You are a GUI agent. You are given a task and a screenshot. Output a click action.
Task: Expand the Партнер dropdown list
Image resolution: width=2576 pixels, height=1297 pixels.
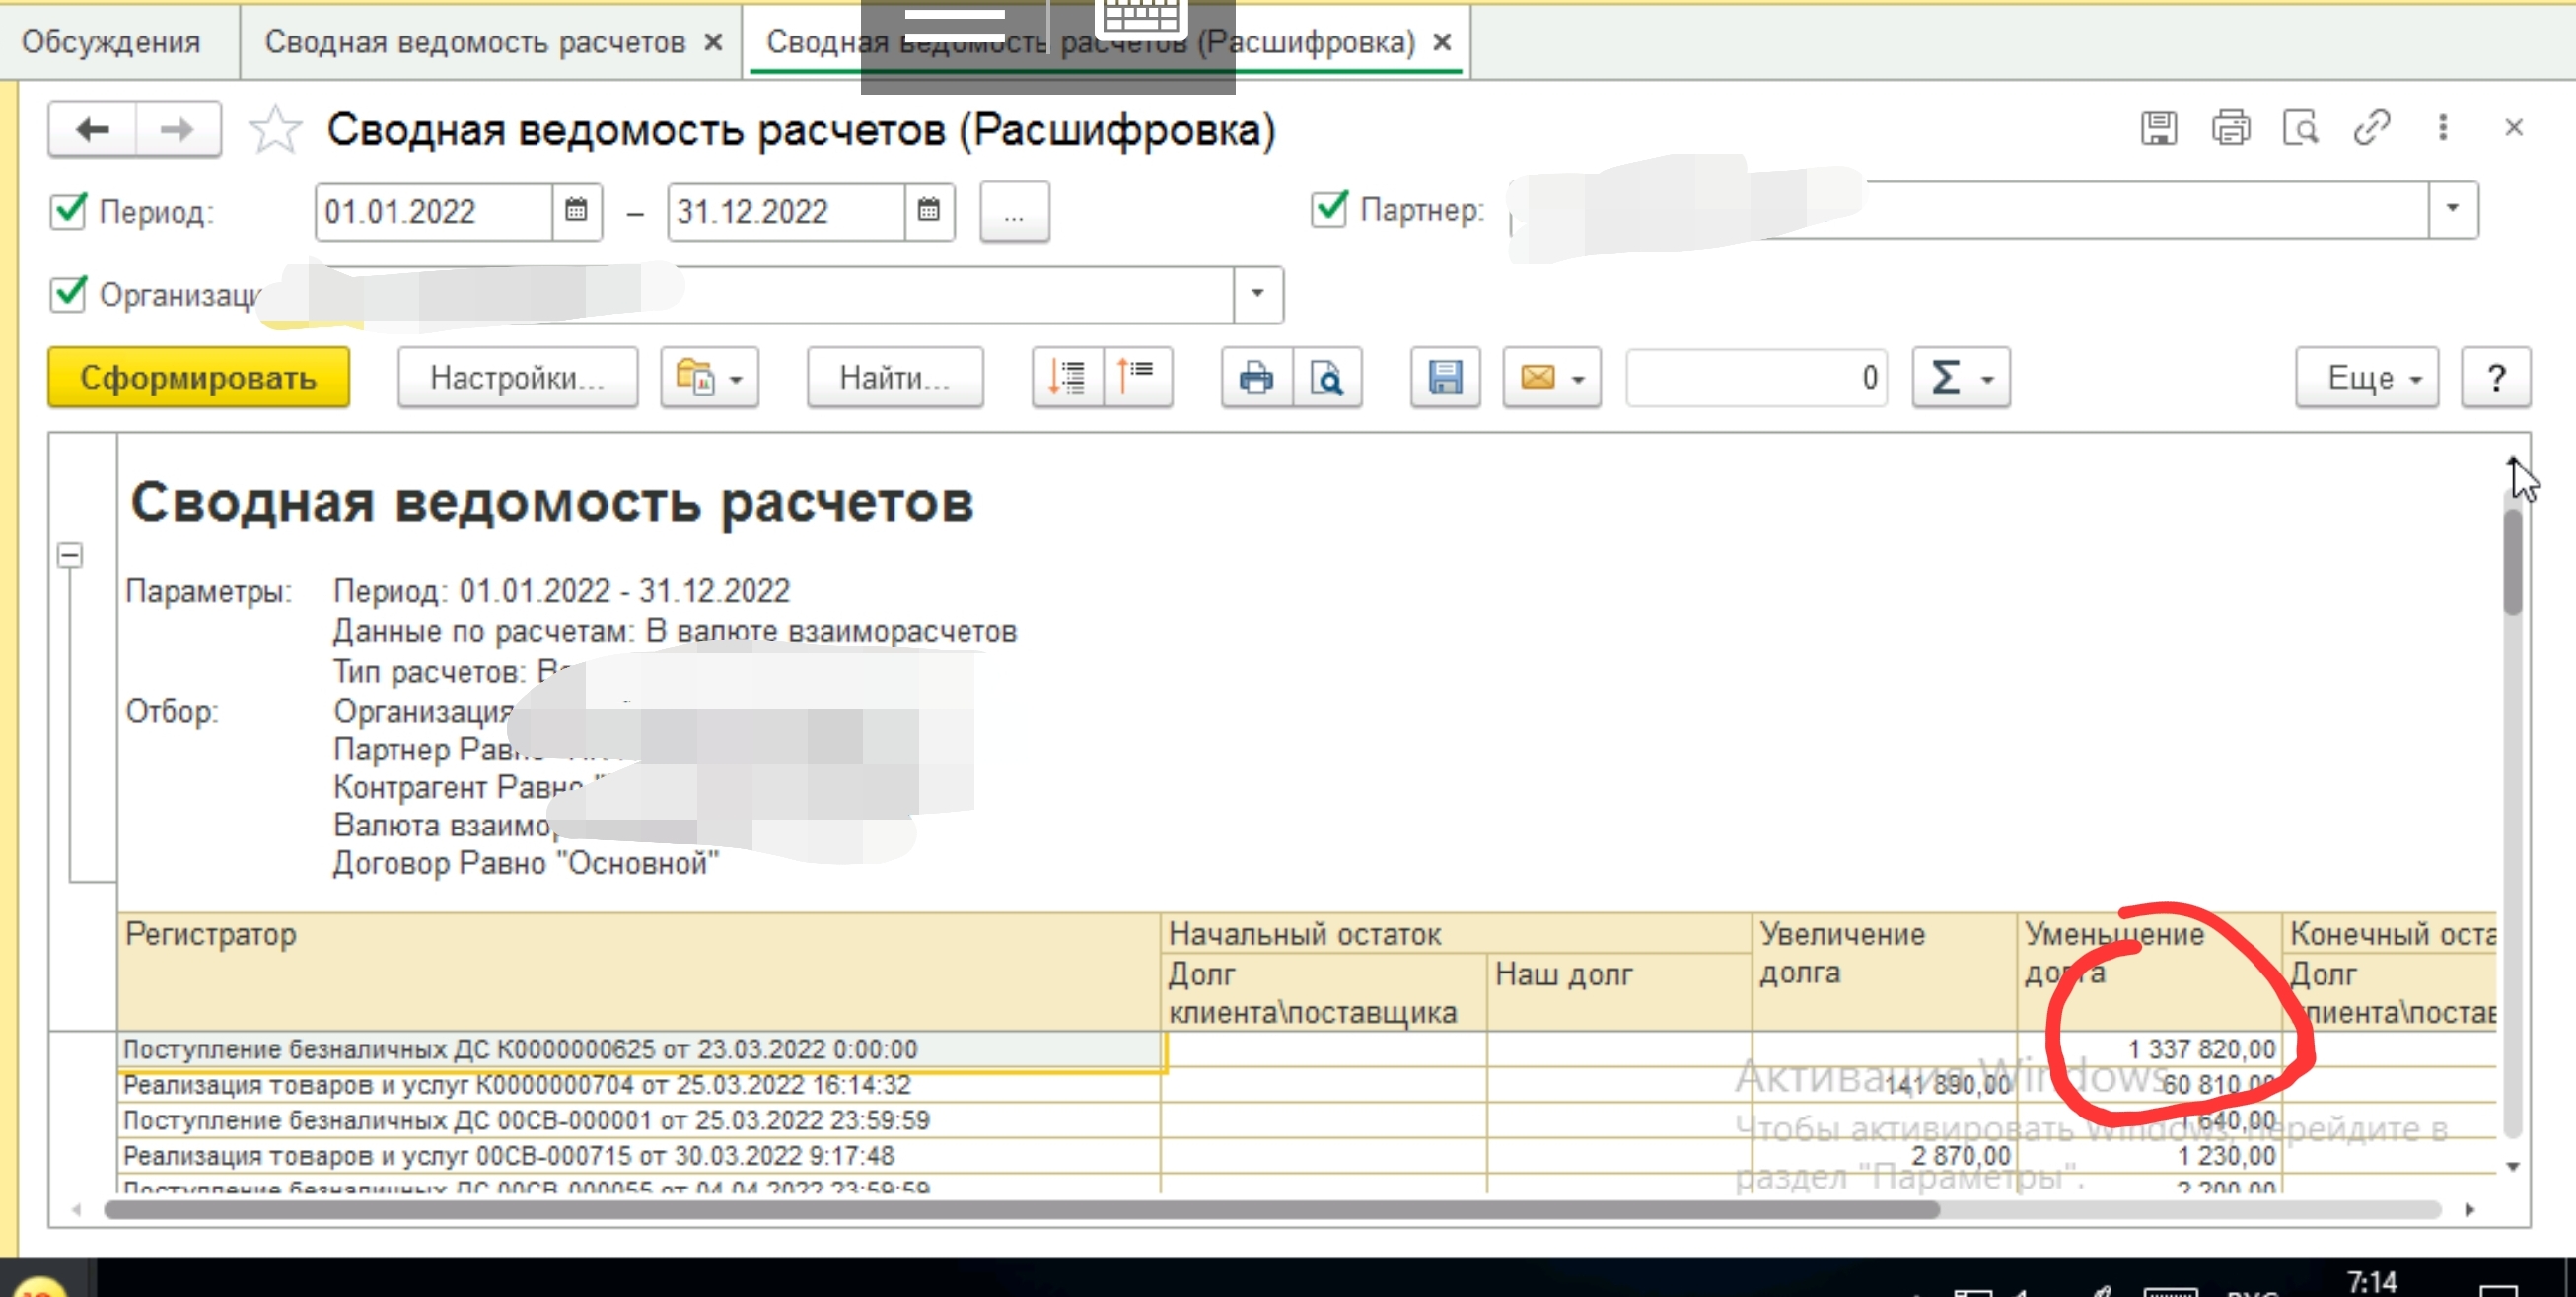(2452, 209)
